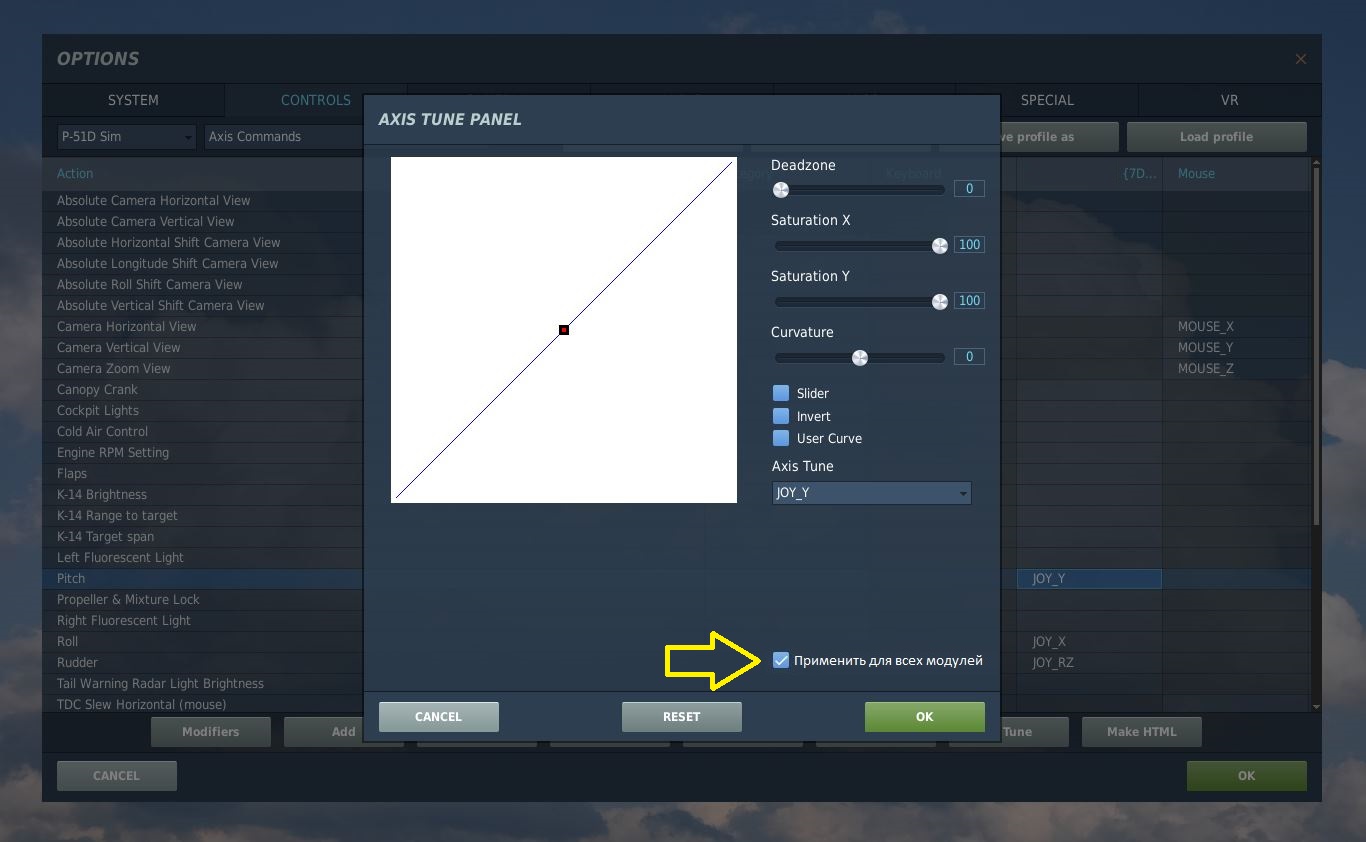Viewport: 1366px width, 842px height.
Task: Switch to the CONTROLS tab
Action: point(315,100)
